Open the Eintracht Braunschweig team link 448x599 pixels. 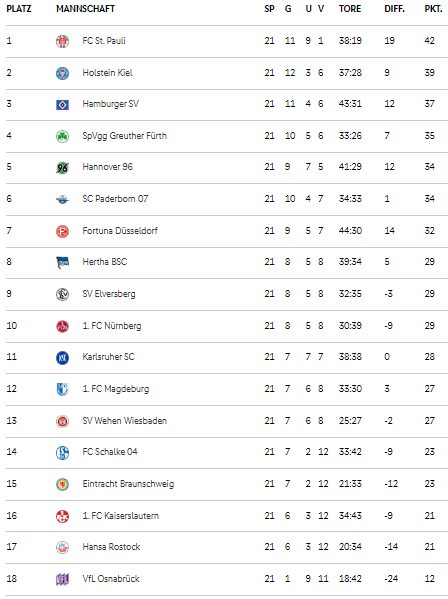[x=128, y=484]
